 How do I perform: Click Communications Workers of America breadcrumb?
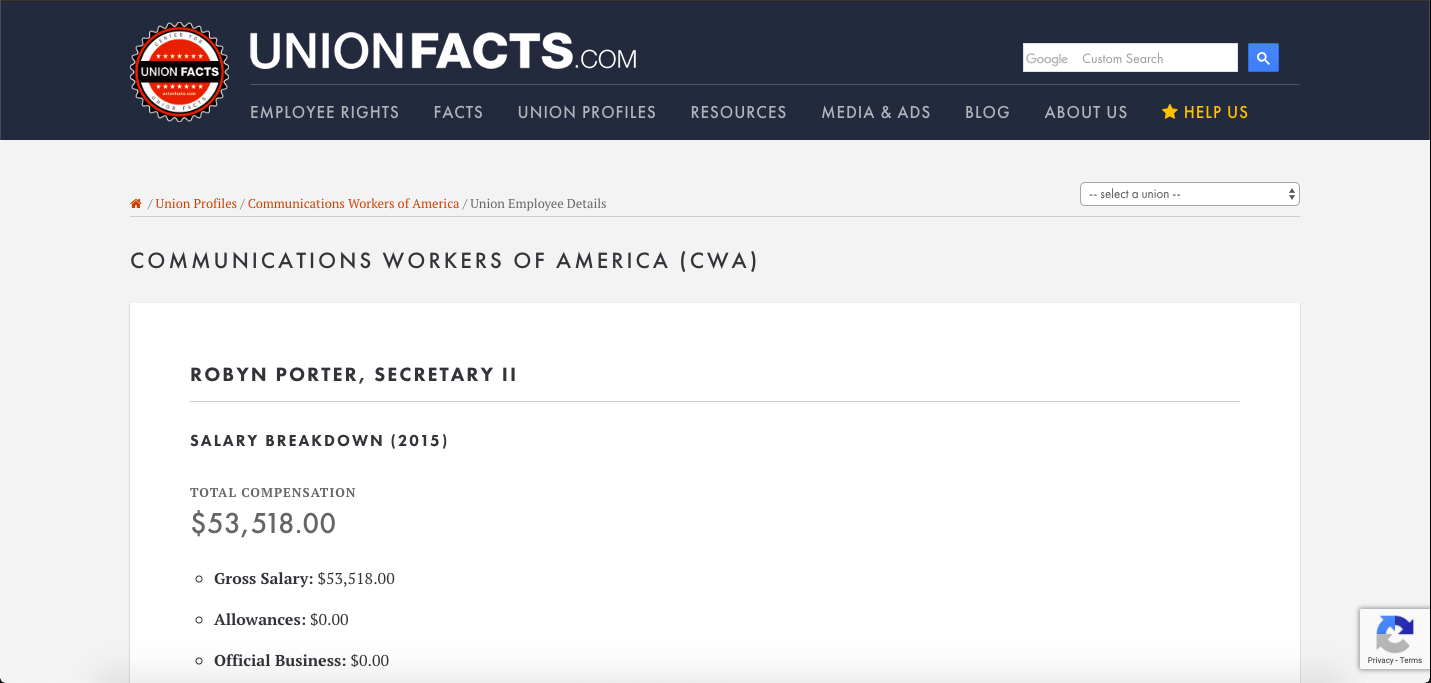tap(353, 204)
